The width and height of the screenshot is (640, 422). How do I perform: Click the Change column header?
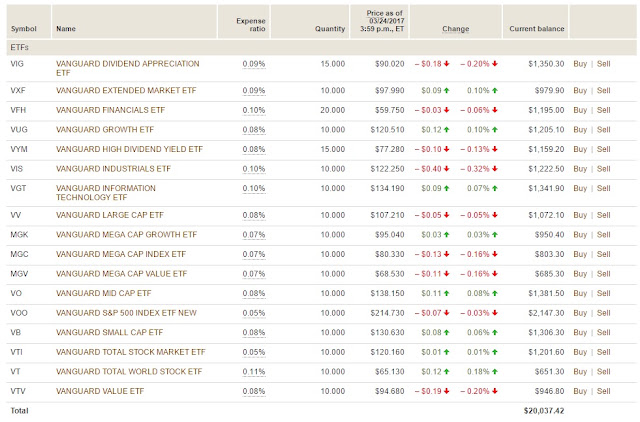click(x=456, y=29)
